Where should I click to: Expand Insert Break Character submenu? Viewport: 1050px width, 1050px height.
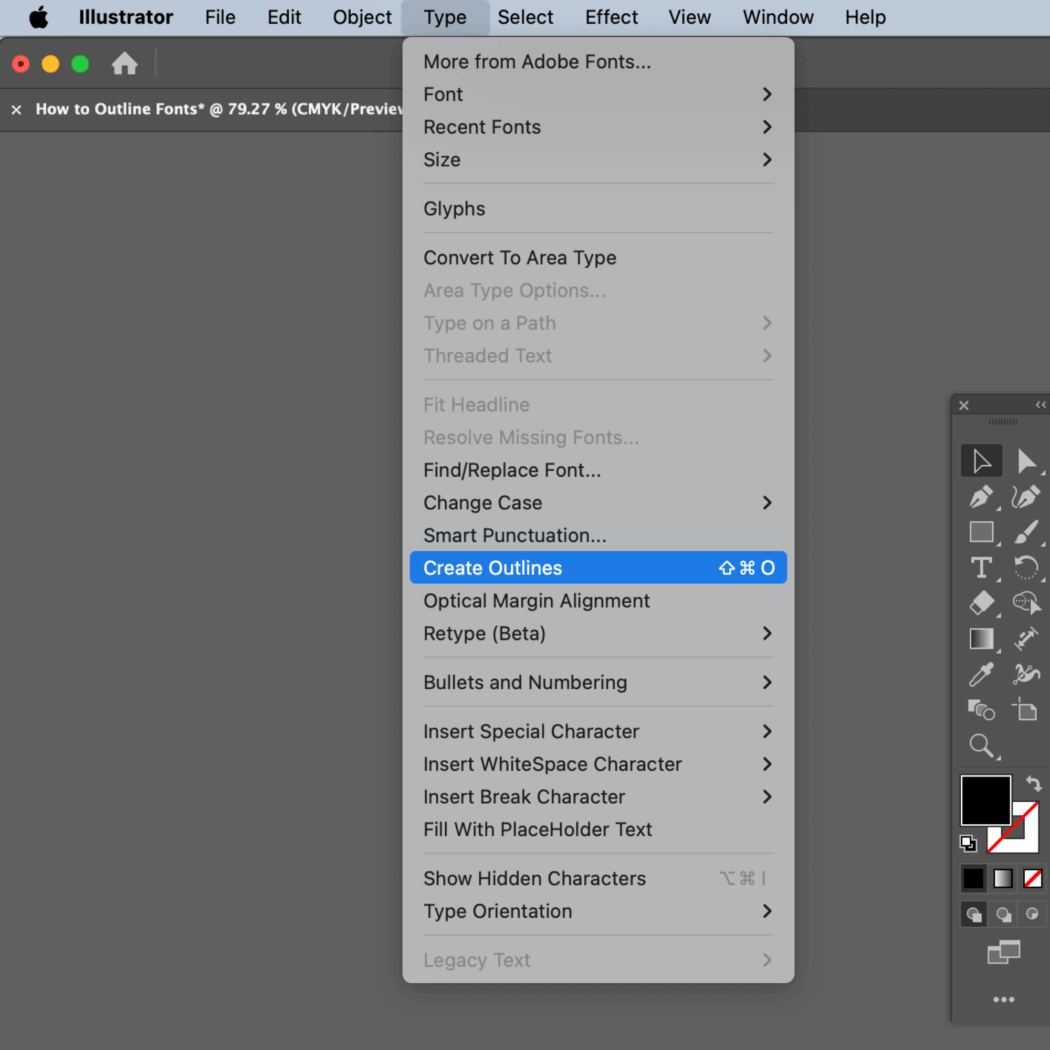tap(598, 797)
